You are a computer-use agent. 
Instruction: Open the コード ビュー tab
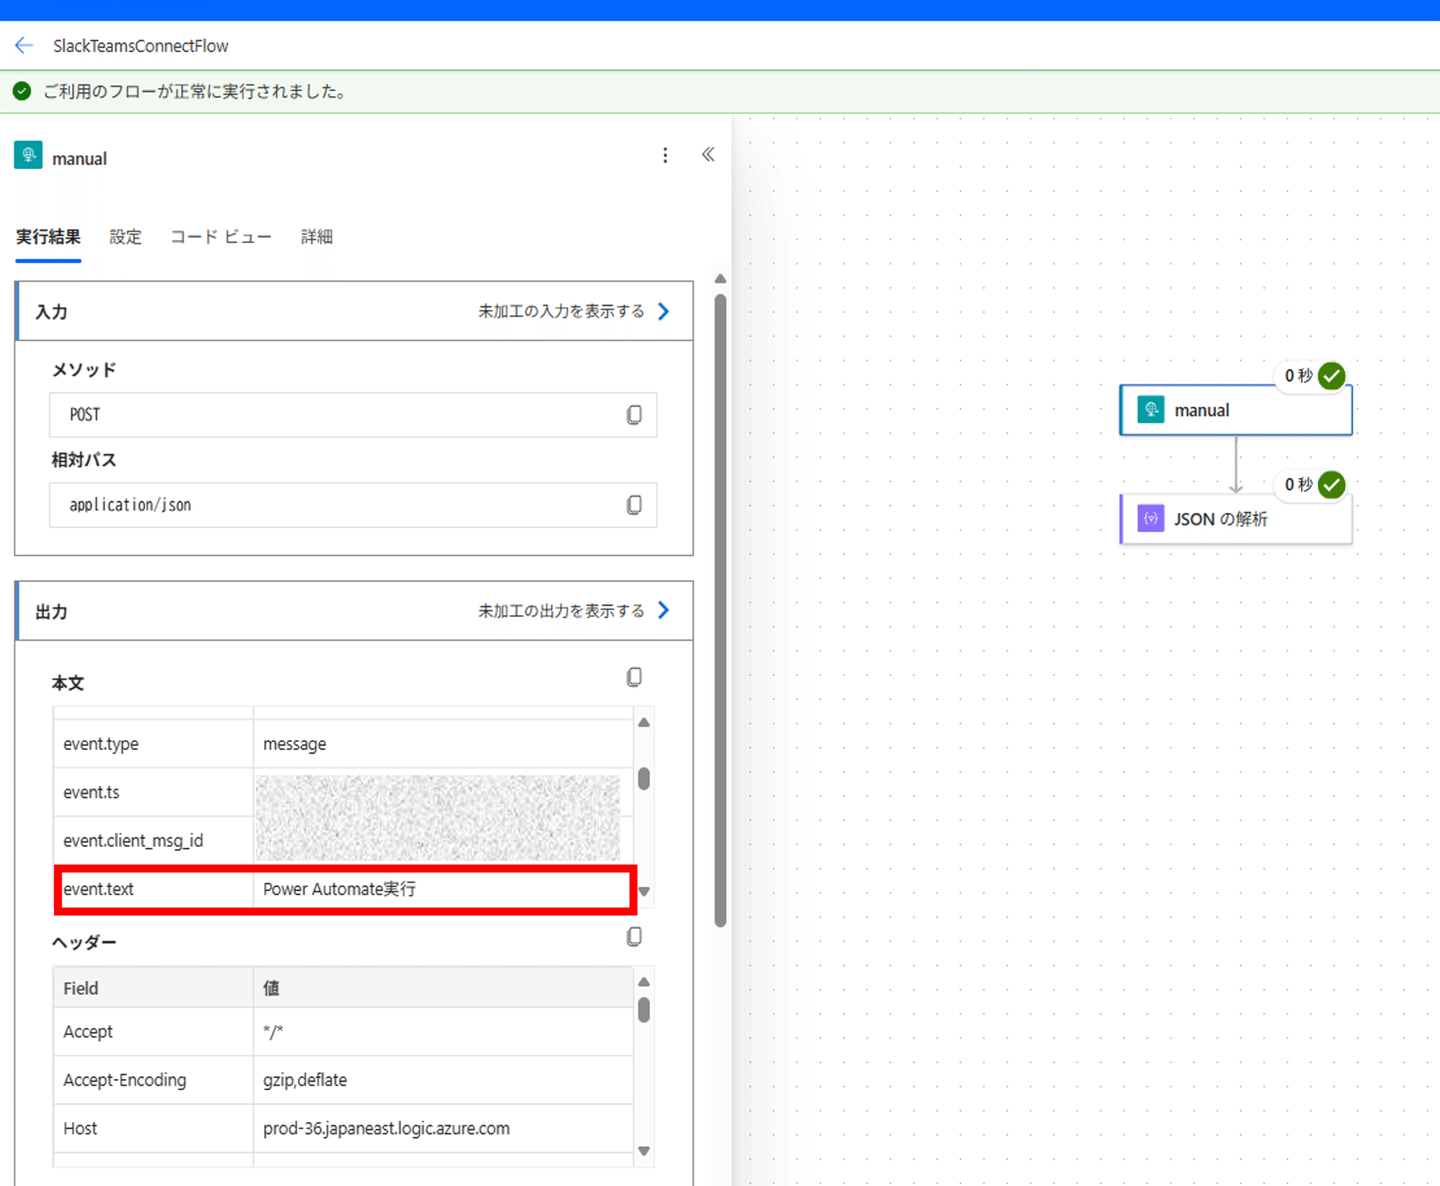[220, 237]
